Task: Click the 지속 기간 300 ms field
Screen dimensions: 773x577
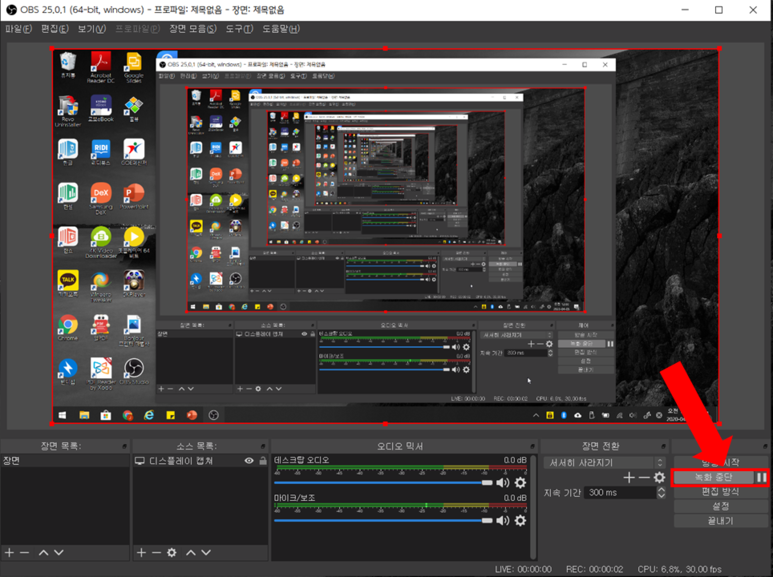Action: [620, 492]
